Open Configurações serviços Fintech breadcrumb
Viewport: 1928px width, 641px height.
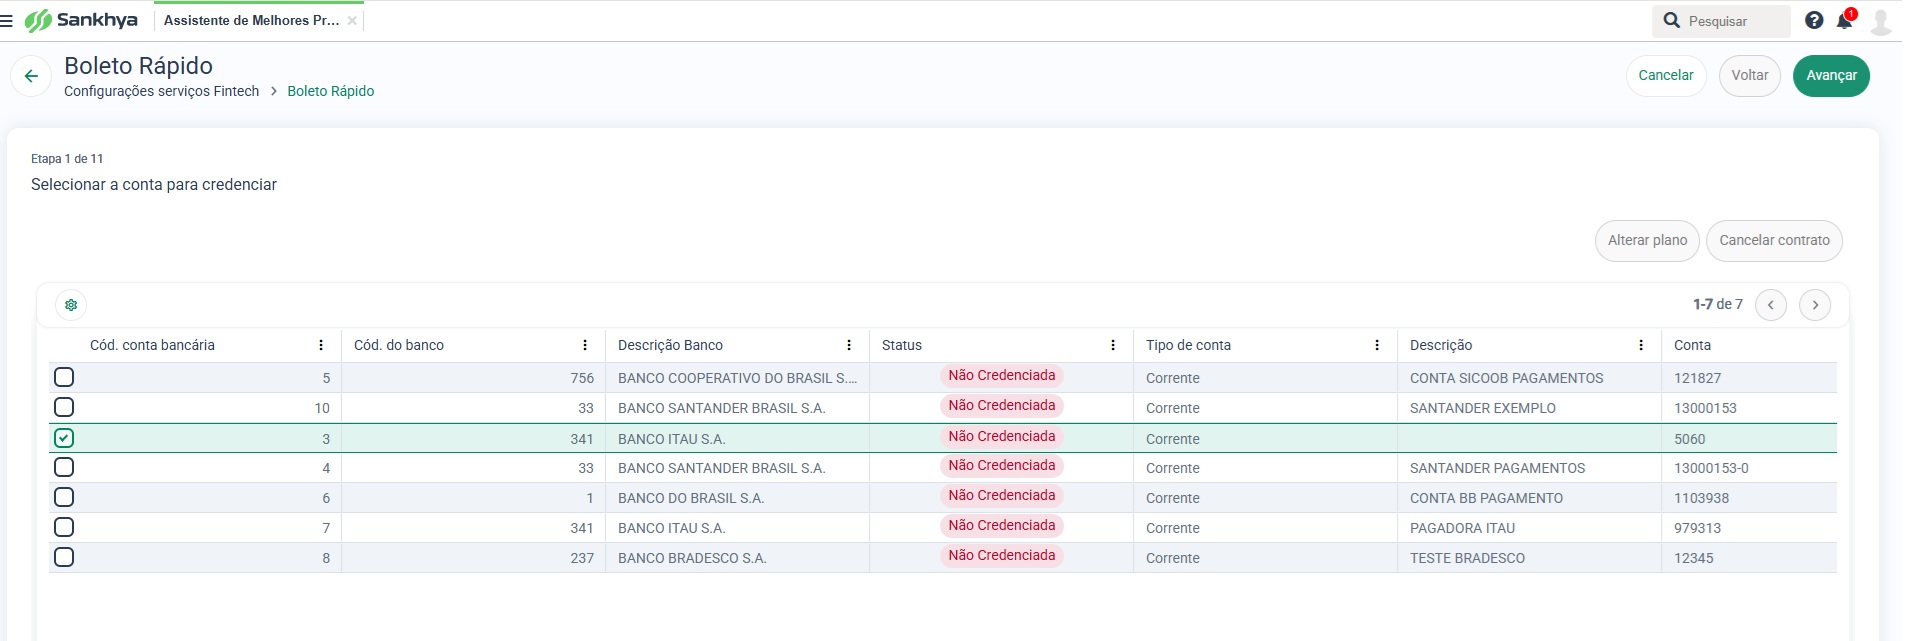tap(161, 91)
